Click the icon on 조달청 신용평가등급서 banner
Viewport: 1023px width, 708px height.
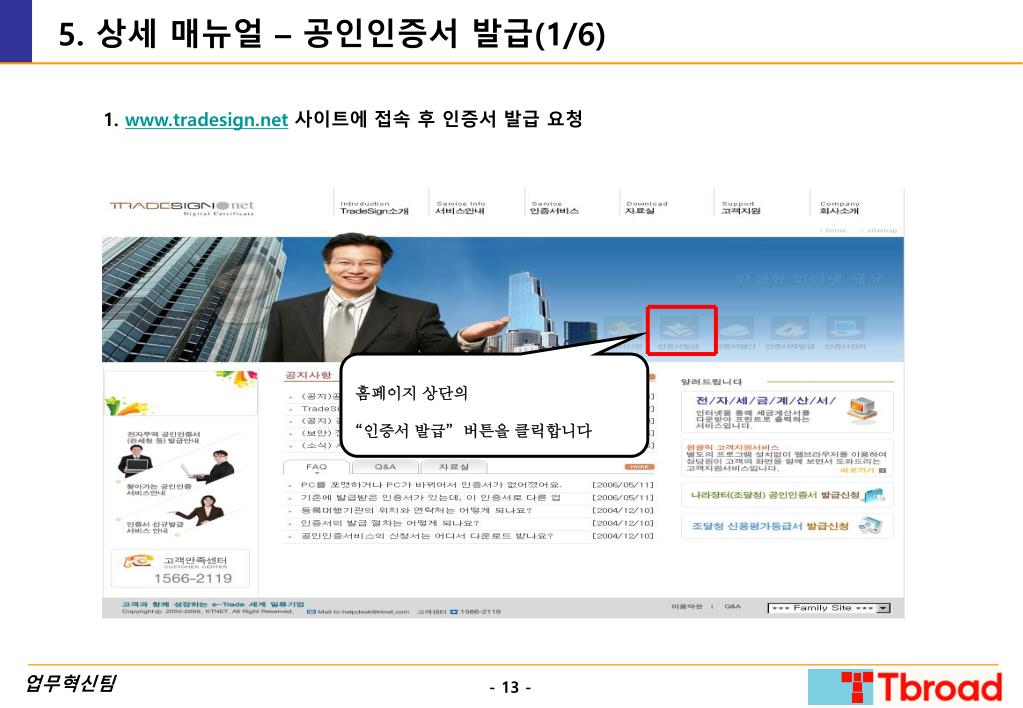coord(870,525)
